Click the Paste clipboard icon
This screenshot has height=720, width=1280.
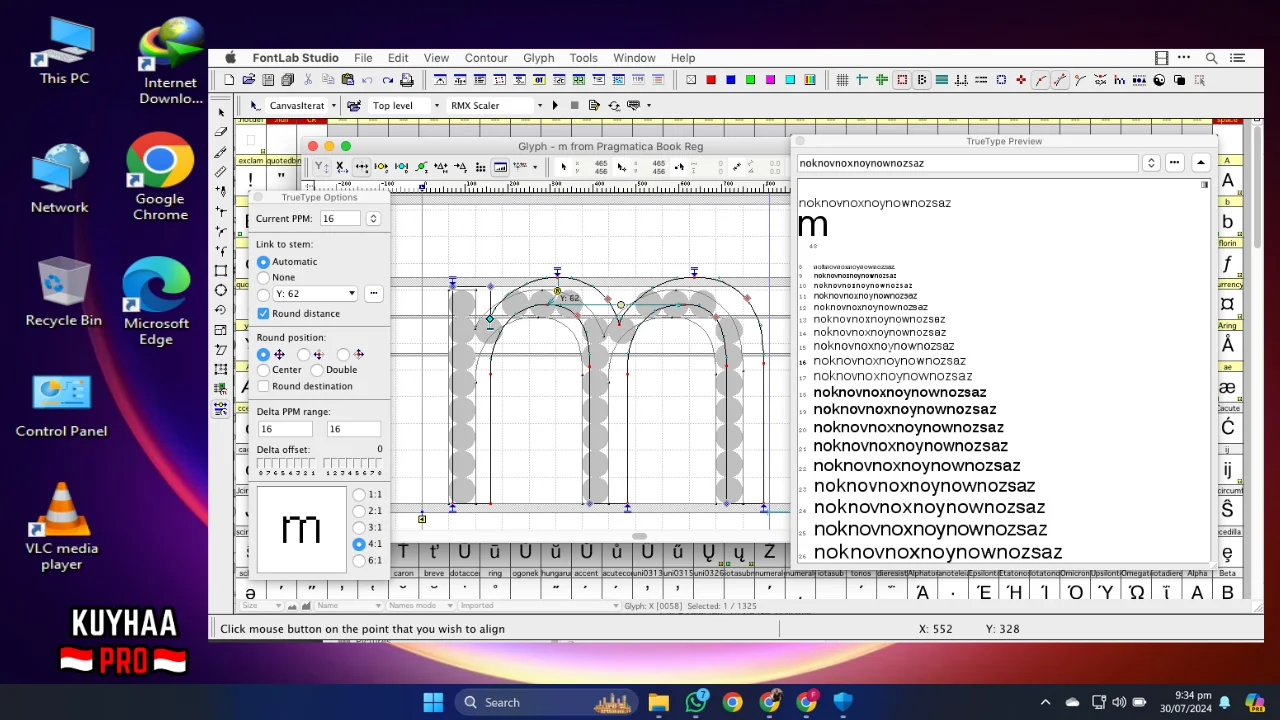(347, 80)
